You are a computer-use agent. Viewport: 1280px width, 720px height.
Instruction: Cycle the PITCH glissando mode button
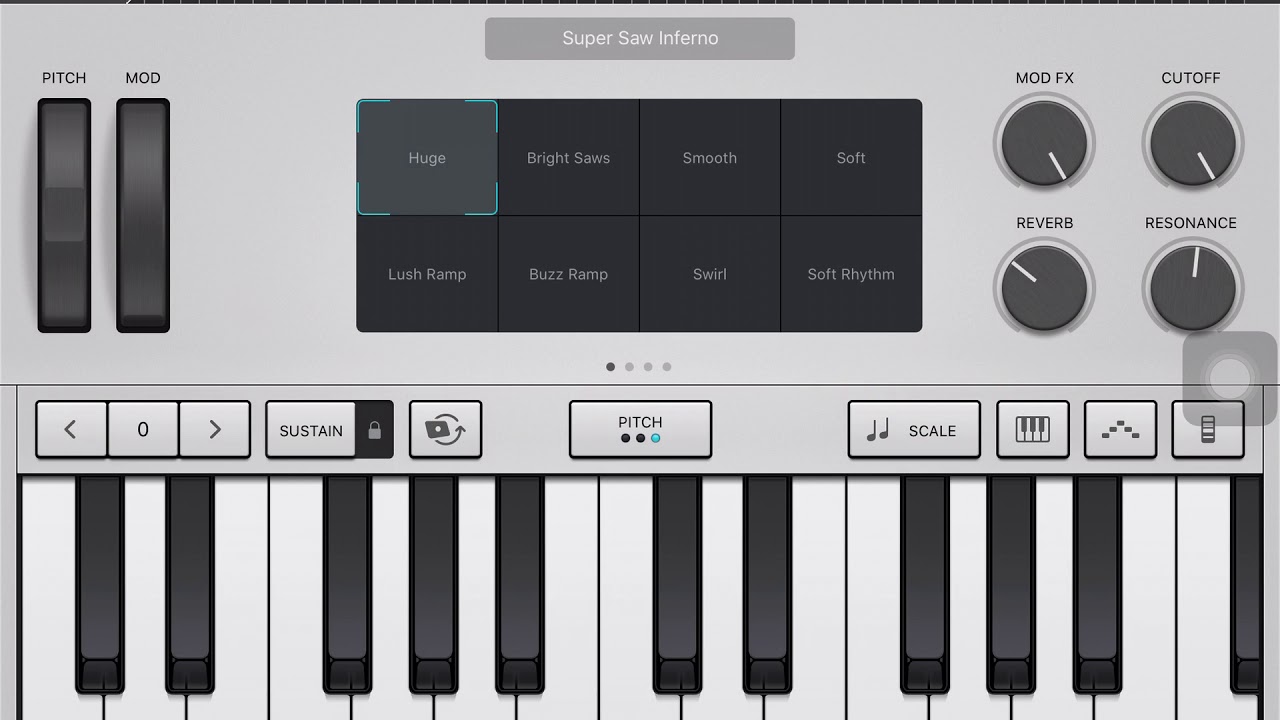coord(640,430)
